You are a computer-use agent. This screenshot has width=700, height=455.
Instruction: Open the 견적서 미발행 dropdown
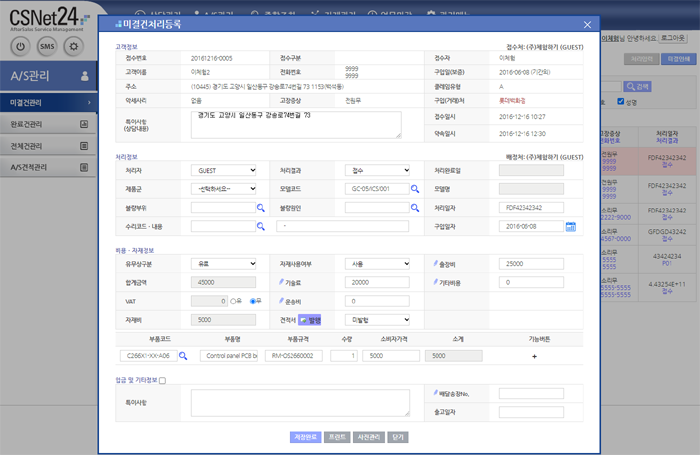[x=377, y=320]
